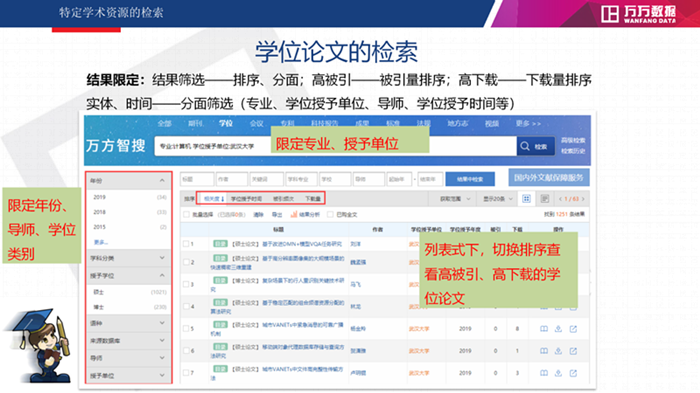Switch to list view icon
The image size is (700, 393).
pos(544,199)
